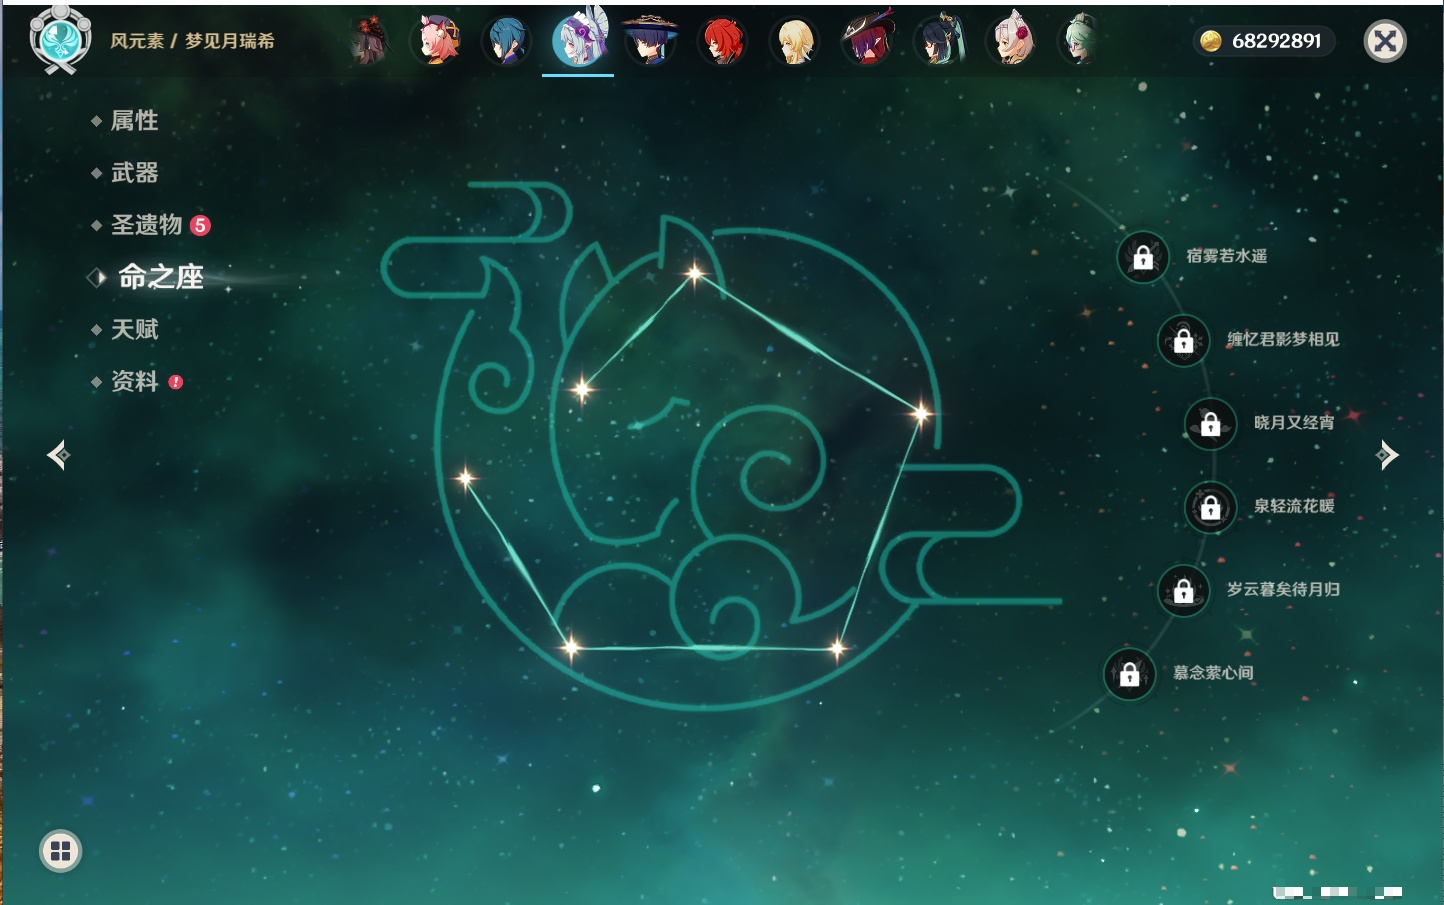
Task: View locked constellation 晓月又经宵
Action: click(1211, 423)
